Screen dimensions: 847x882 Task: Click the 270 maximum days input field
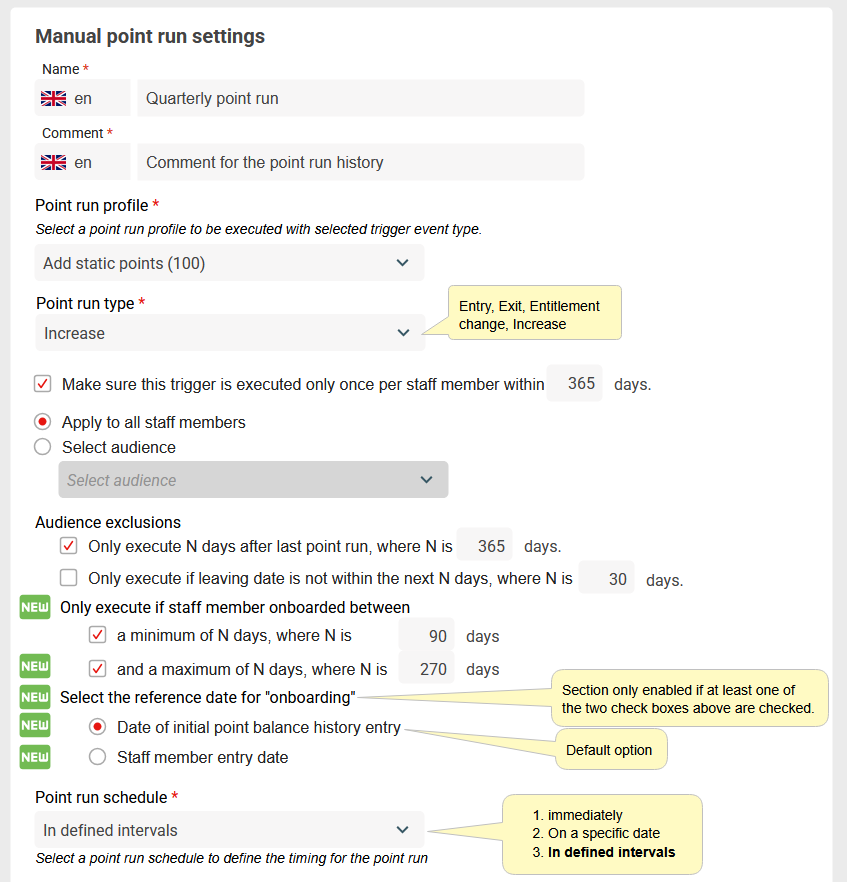pyautogui.click(x=427, y=669)
